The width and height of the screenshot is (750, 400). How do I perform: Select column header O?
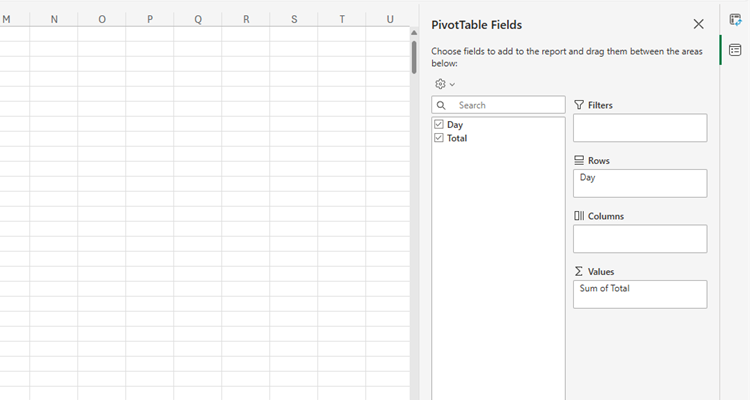pyautogui.click(x=102, y=19)
